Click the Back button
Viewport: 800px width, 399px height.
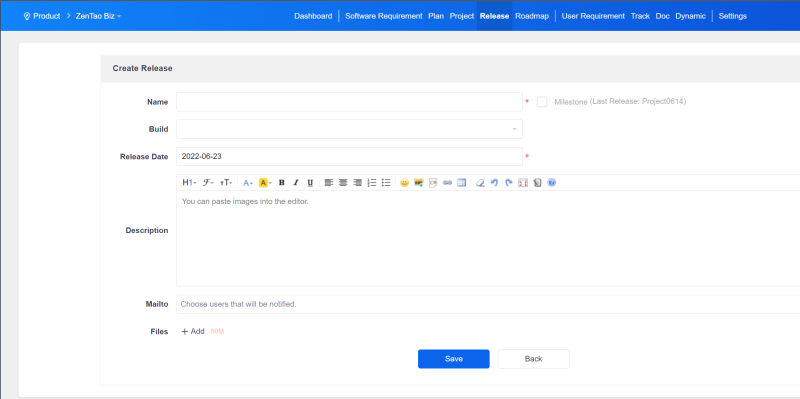533,359
